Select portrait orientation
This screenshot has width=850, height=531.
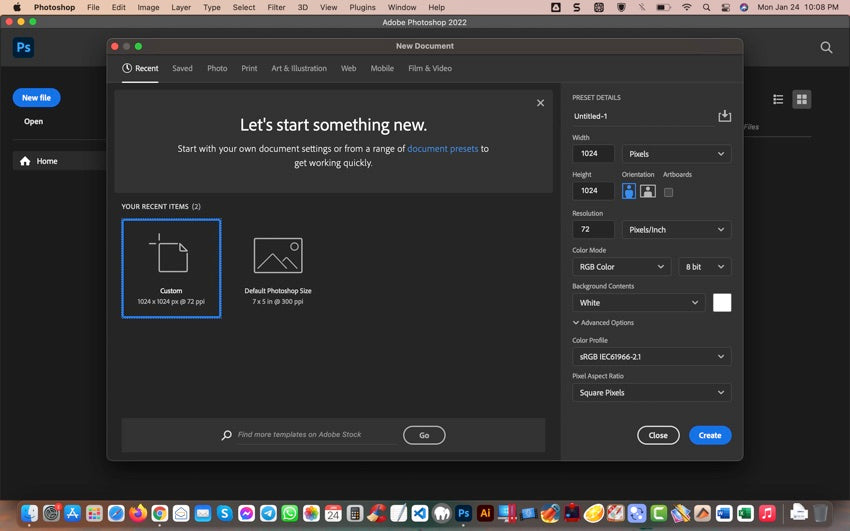tap(629, 191)
